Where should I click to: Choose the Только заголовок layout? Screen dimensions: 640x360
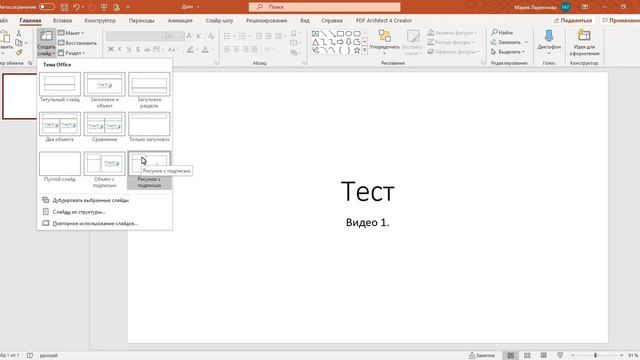[149, 127]
